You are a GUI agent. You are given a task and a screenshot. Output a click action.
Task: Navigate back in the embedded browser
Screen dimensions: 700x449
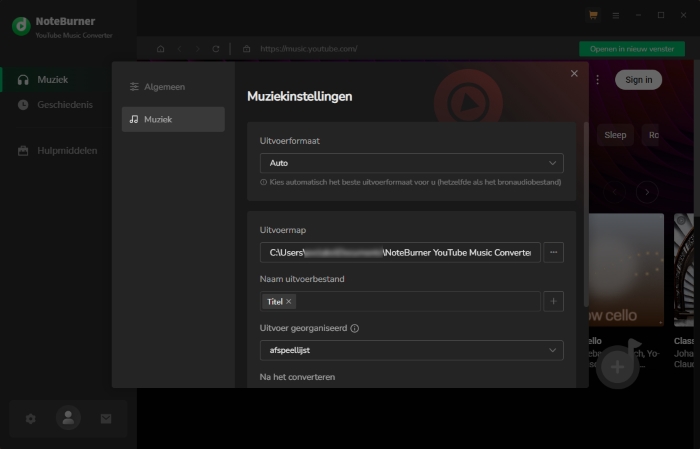click(x=179, y=49)
